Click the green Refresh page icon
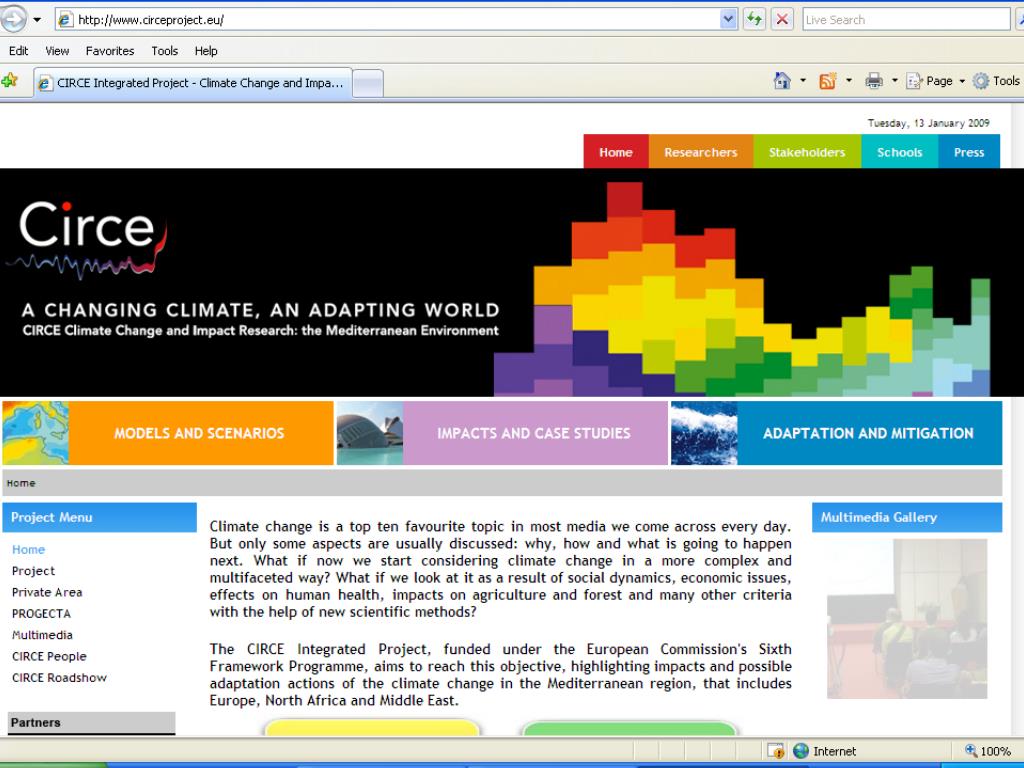The image size is (1024, 768). pyautogui.click(x=754, y=20)
